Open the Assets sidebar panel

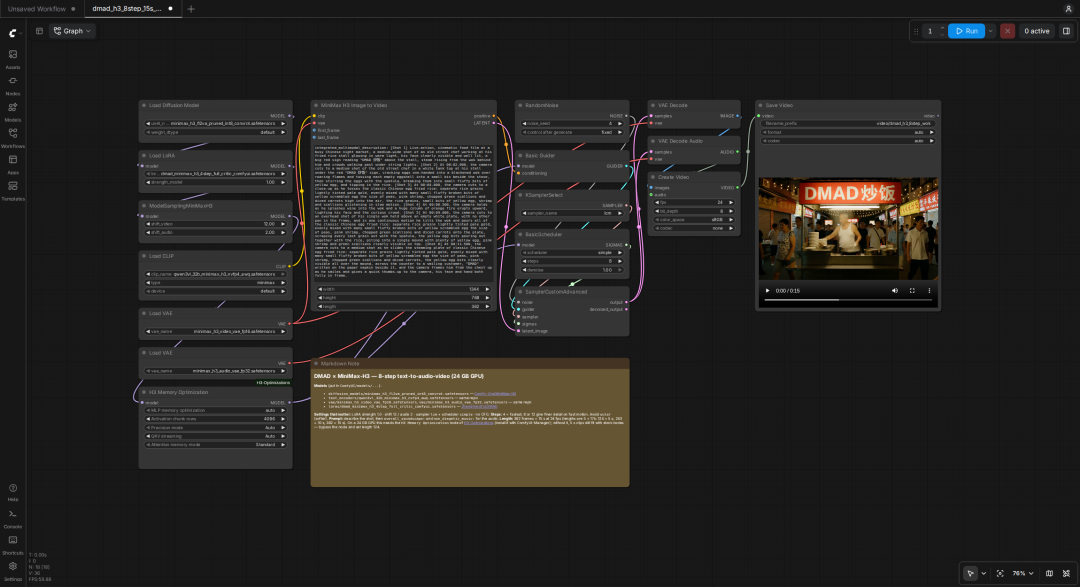pos(12,59)
